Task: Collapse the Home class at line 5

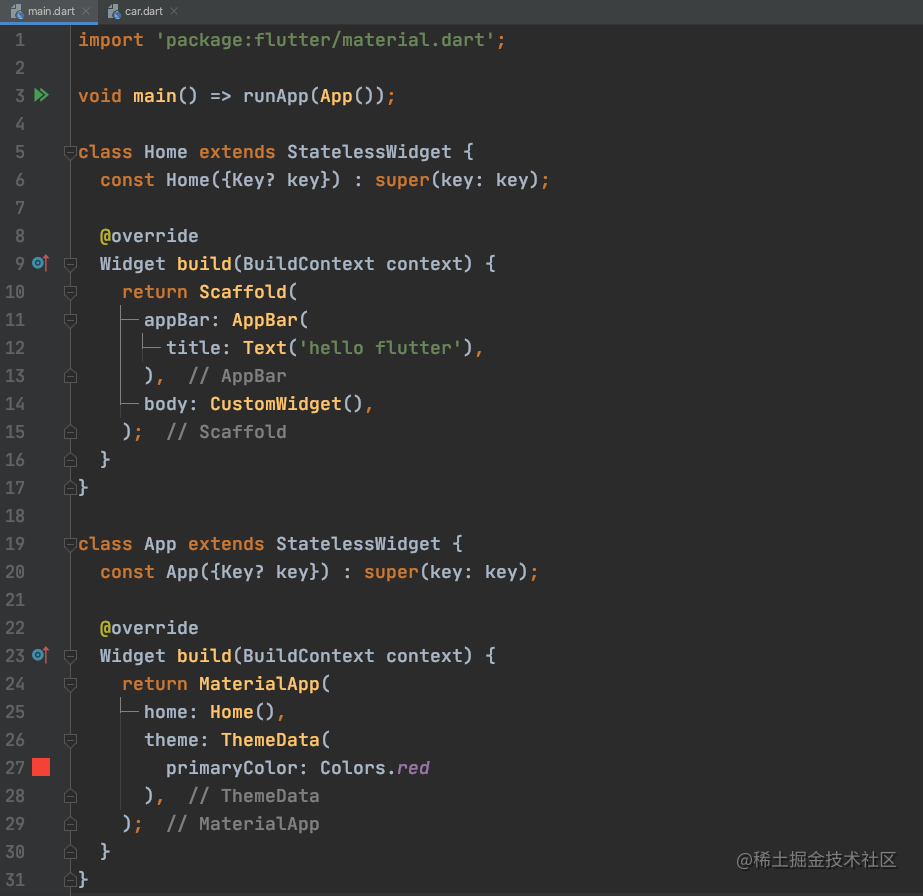Action: coord(70,152)
